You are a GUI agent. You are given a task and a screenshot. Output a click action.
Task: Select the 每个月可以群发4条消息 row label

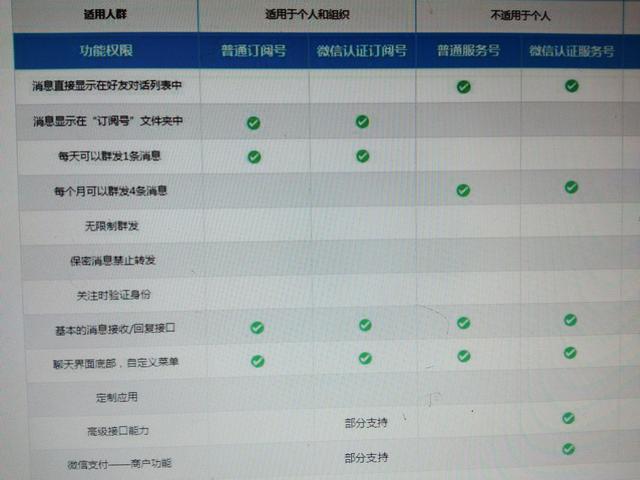point(111,191)
